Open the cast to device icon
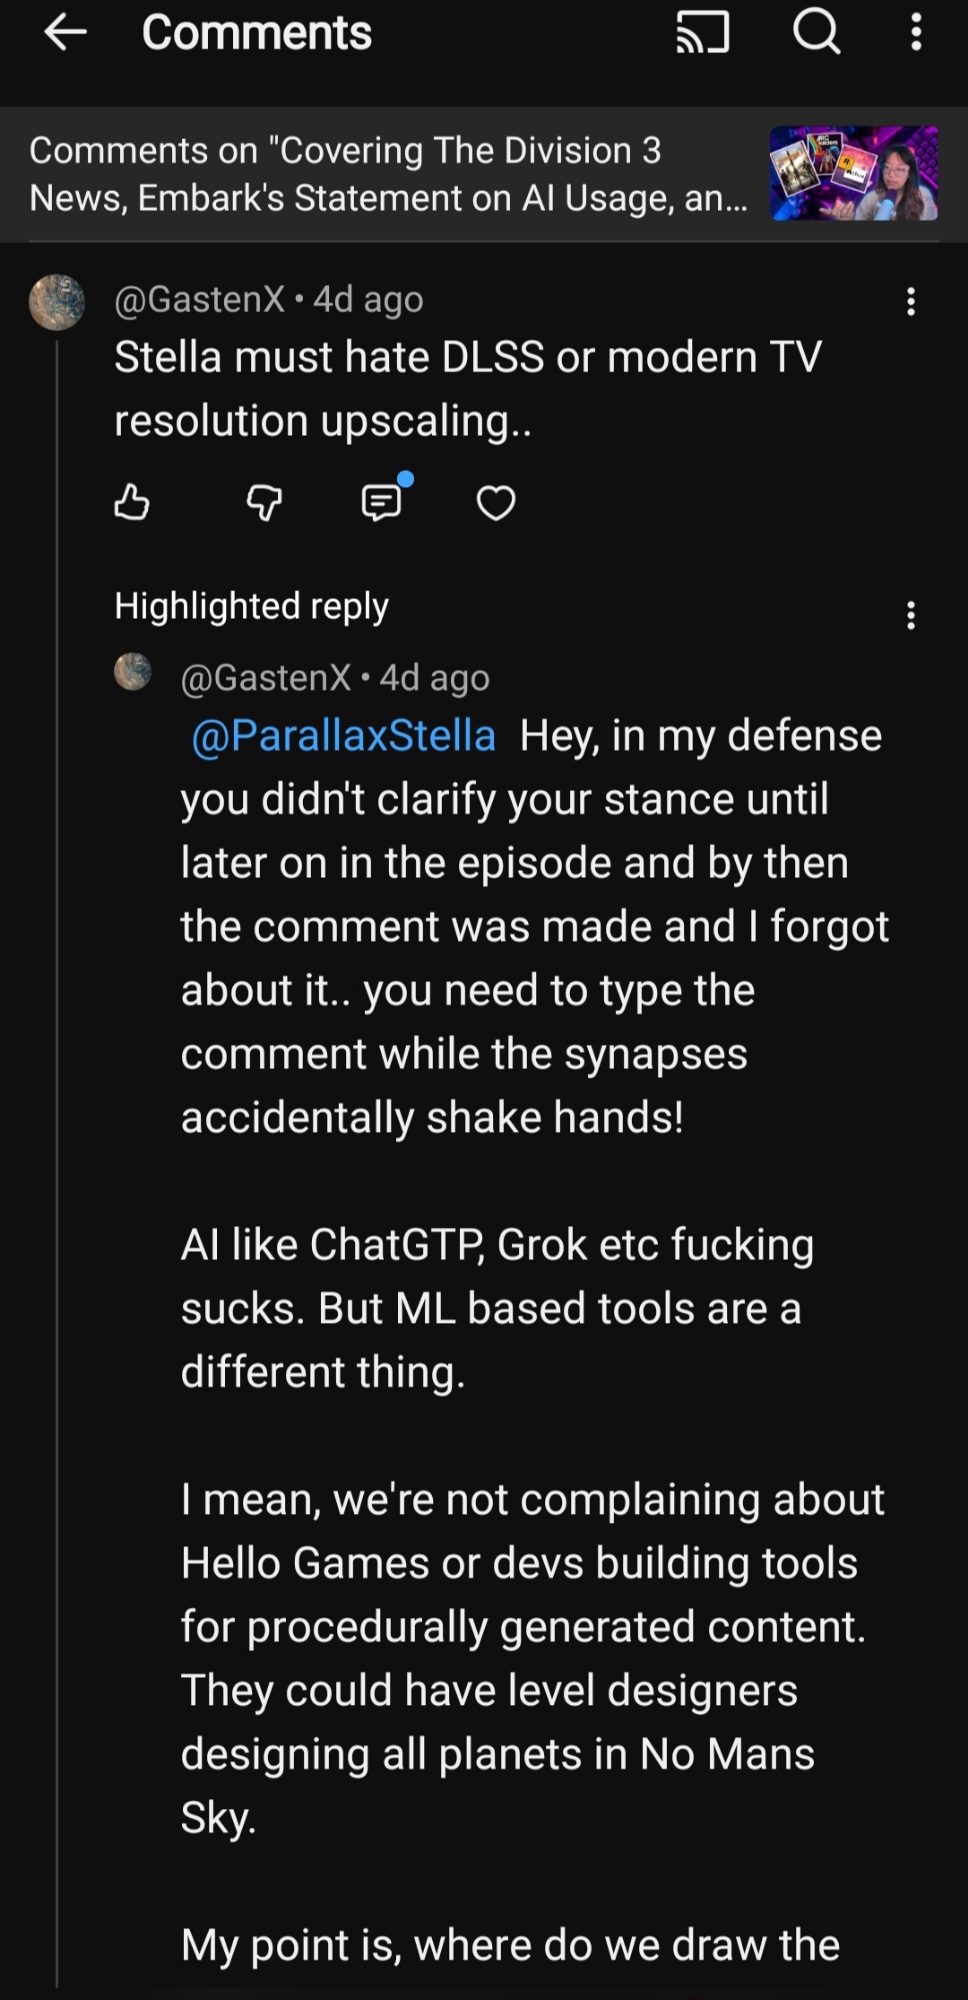968x2000 pixels. tap(702, 33)
